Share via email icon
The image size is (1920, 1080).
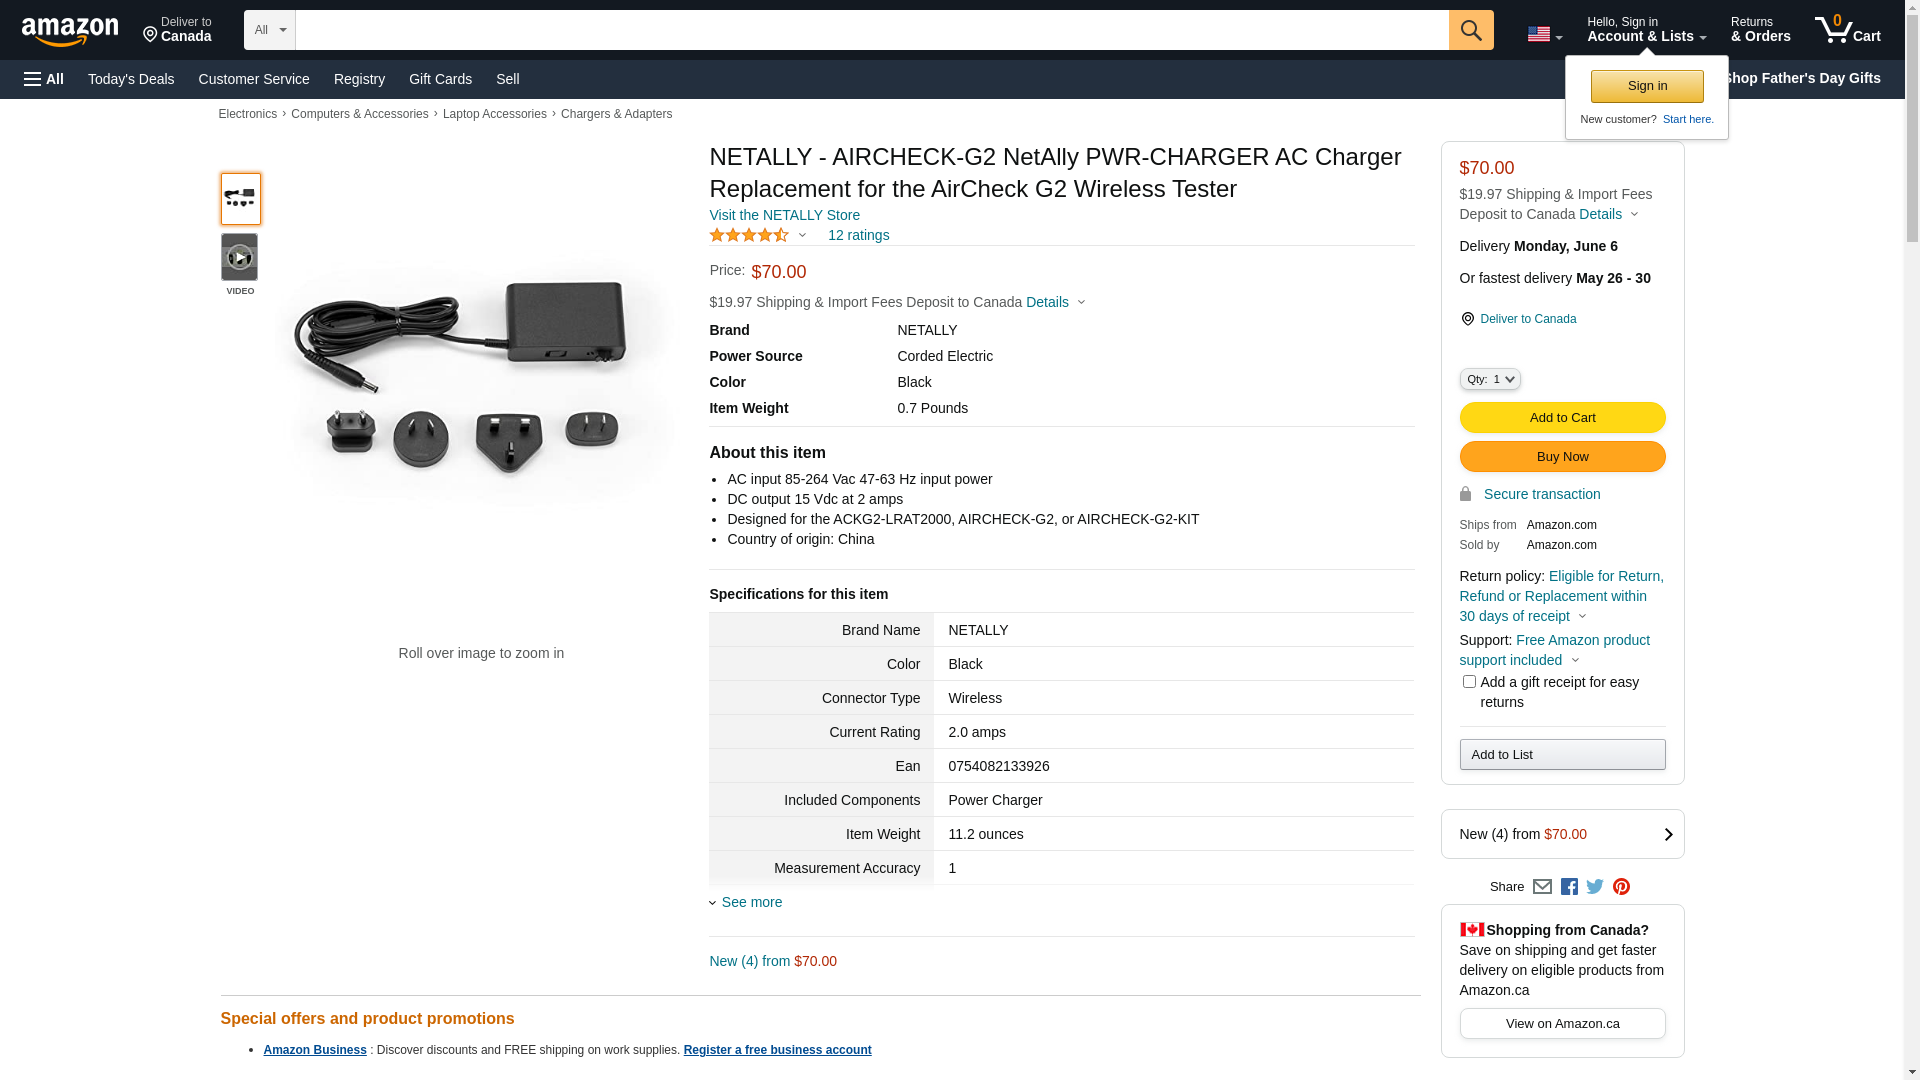tap(1542, 887)
